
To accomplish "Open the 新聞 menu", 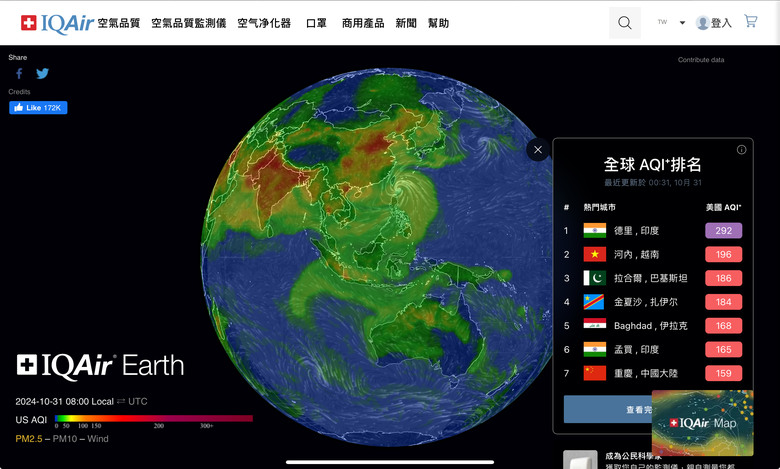I will [x=406, y=23].
